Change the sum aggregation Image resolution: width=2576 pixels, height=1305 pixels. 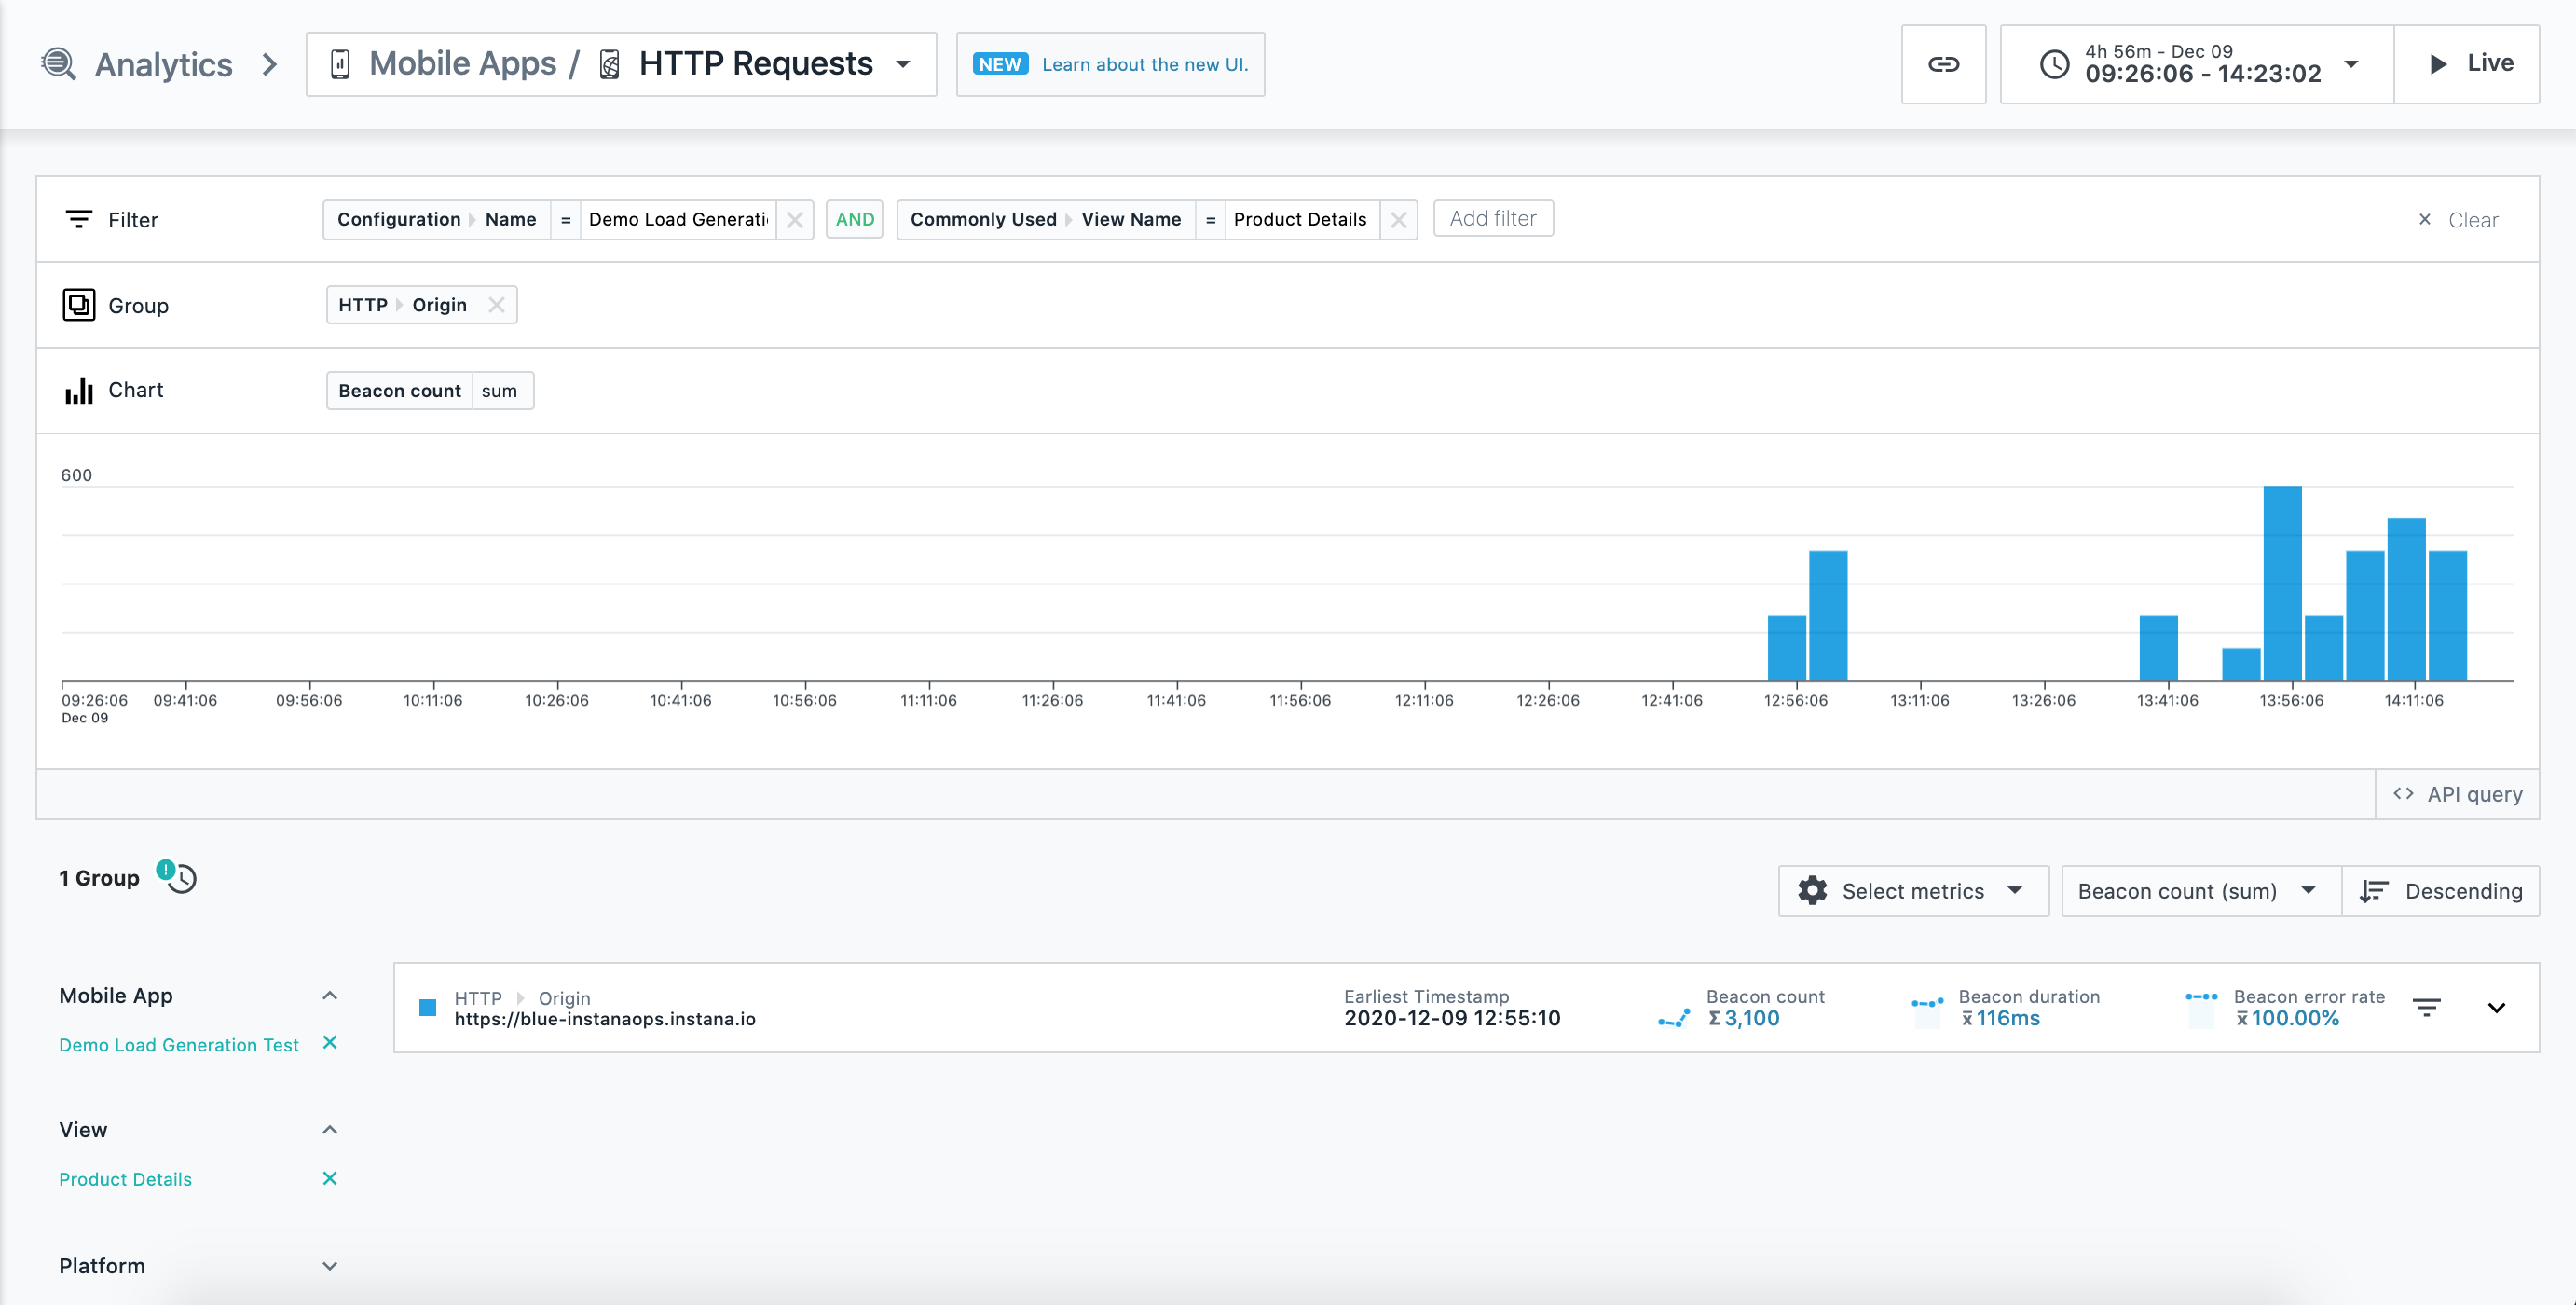click(x=501, y=391)
